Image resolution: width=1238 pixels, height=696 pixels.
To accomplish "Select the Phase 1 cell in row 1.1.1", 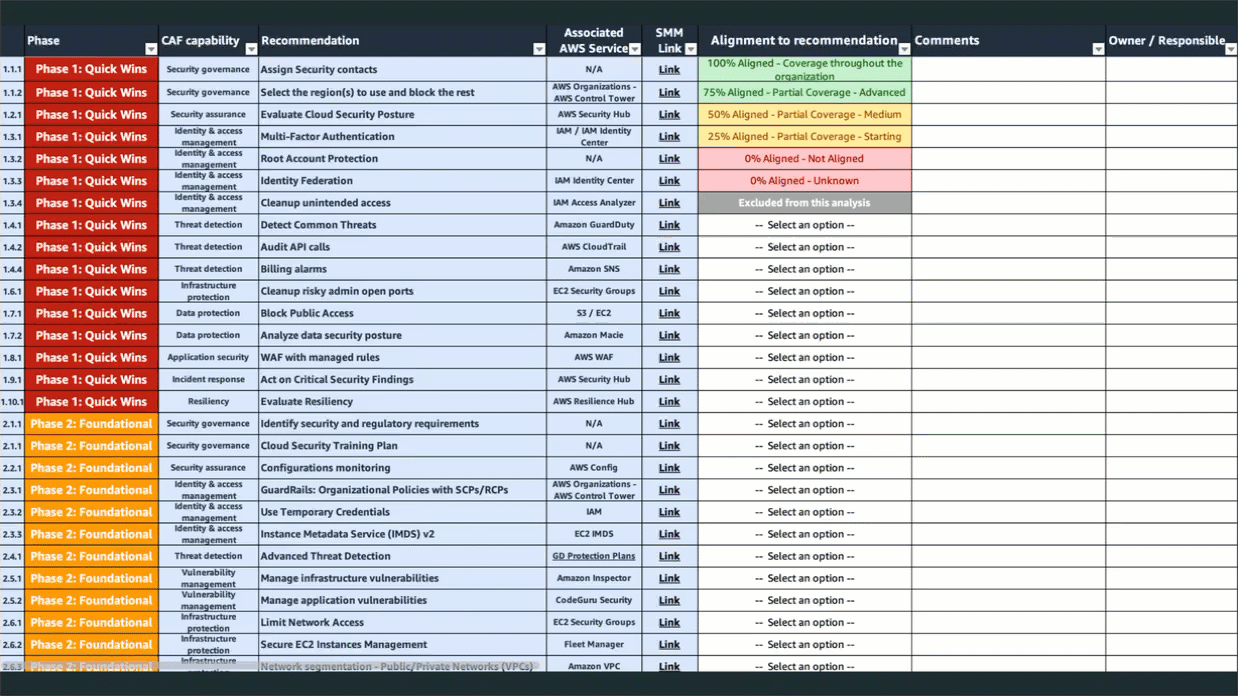I will (x=91, y=70).
